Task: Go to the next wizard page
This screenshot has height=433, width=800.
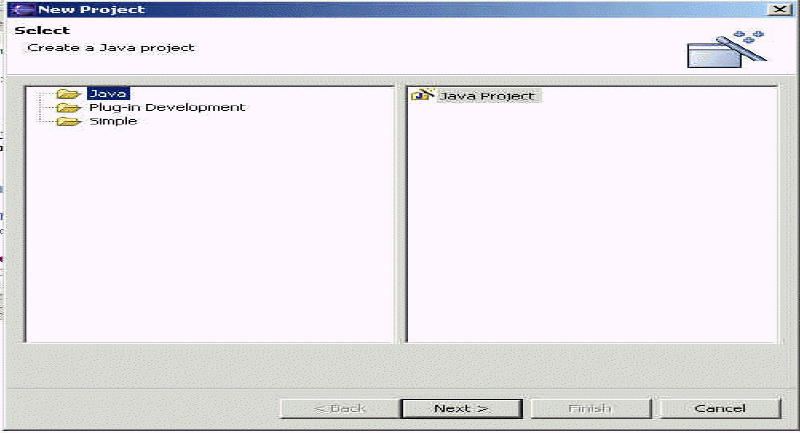Action: click(462, 409)
